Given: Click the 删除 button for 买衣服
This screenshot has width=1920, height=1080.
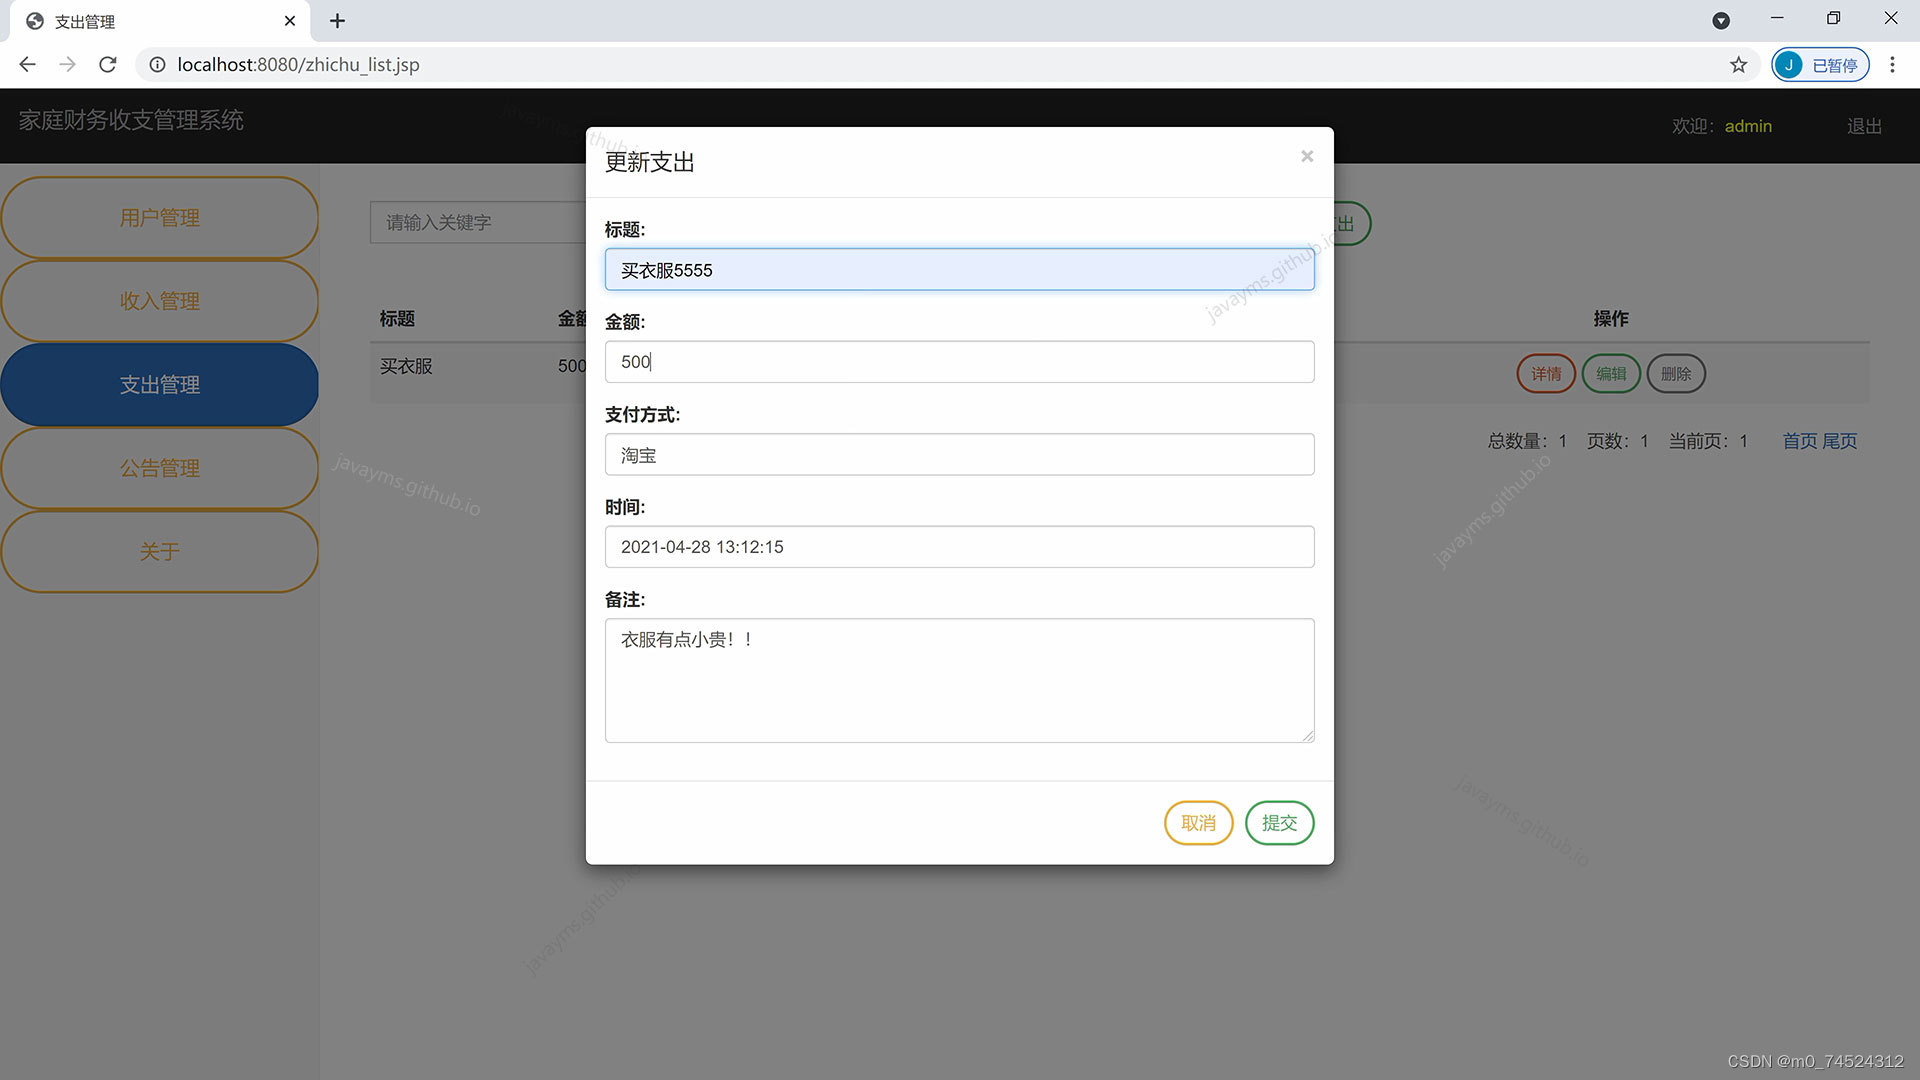Looking at the screenshot, I should tap(1676, 374).
